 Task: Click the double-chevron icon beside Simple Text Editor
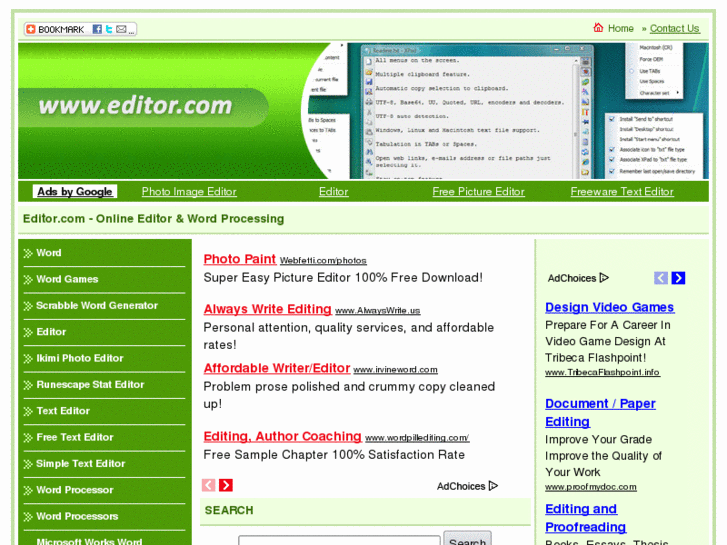click(28, 464)
